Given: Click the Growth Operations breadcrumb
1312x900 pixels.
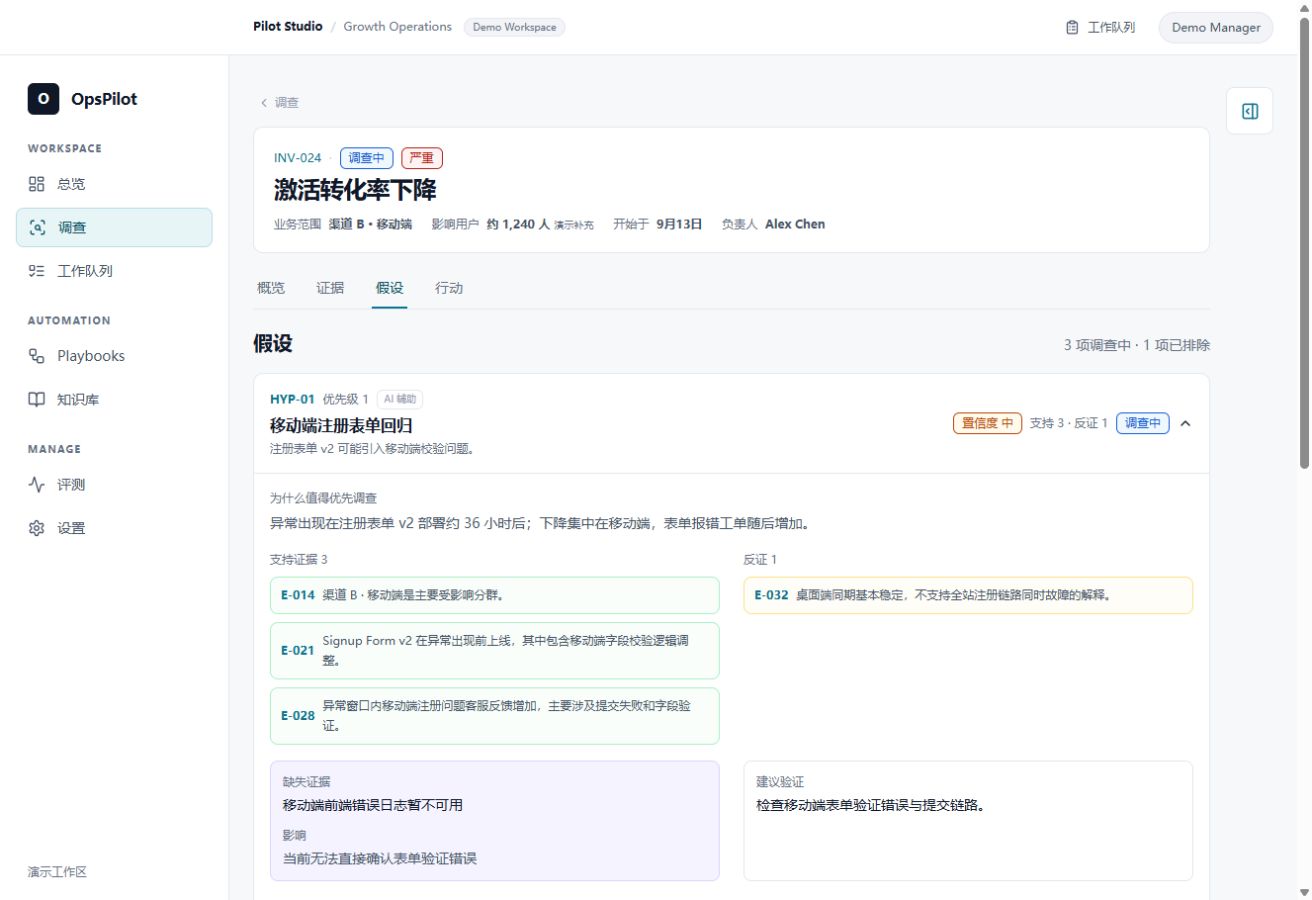Looking at the screenshot, I should (397, 27).
